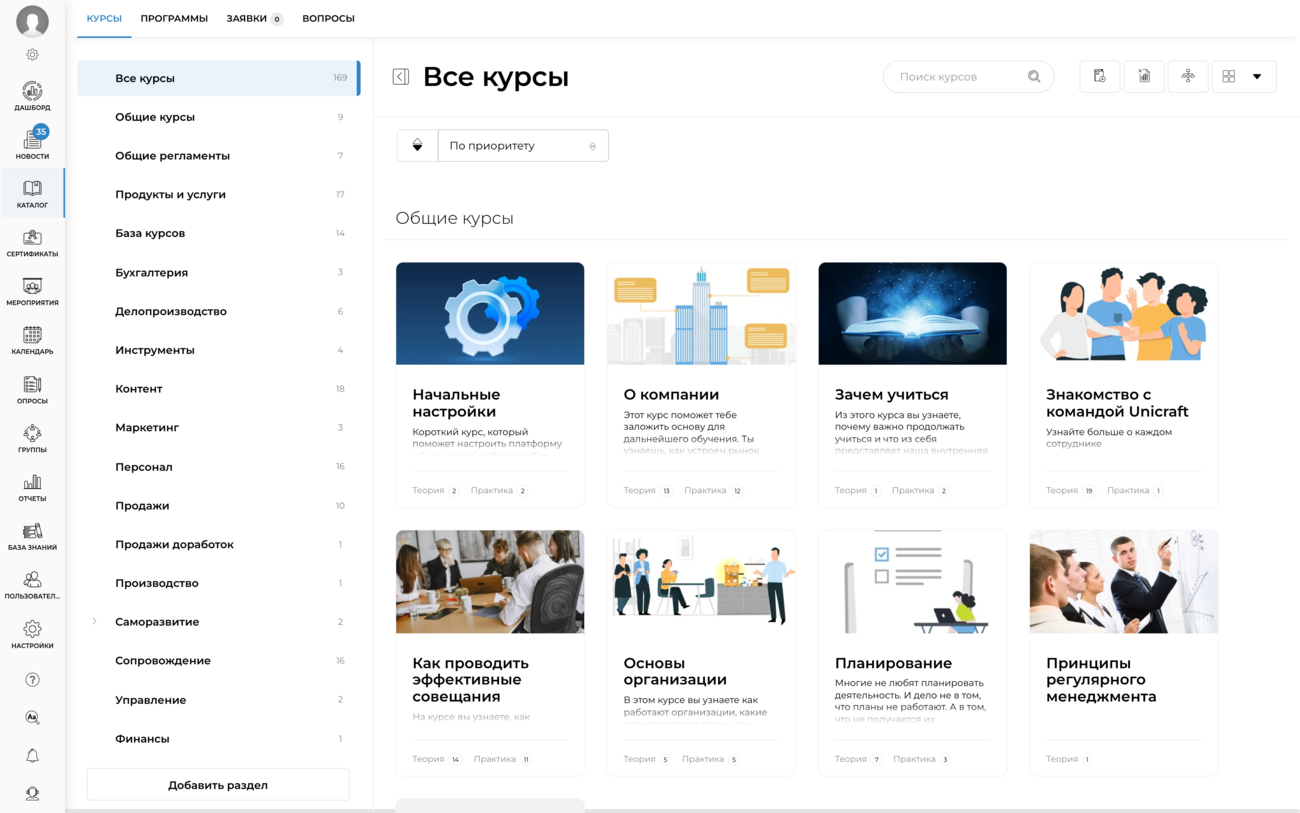Select the Продукты и услуги section

point(218,194)
